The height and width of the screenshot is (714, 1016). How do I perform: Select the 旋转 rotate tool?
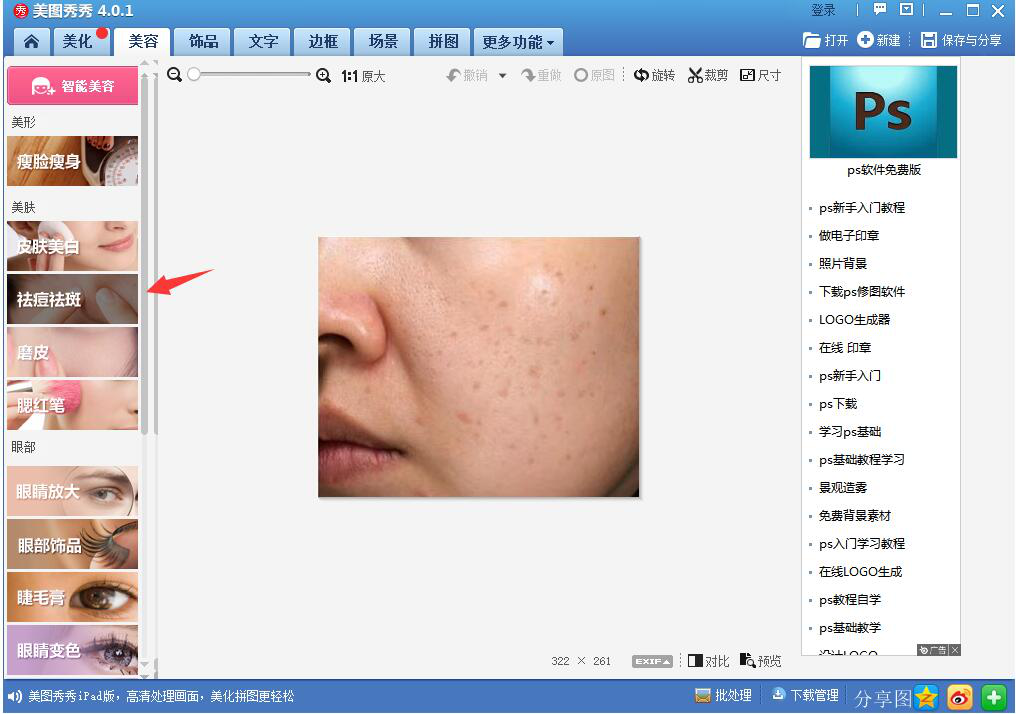click(655, 74)
